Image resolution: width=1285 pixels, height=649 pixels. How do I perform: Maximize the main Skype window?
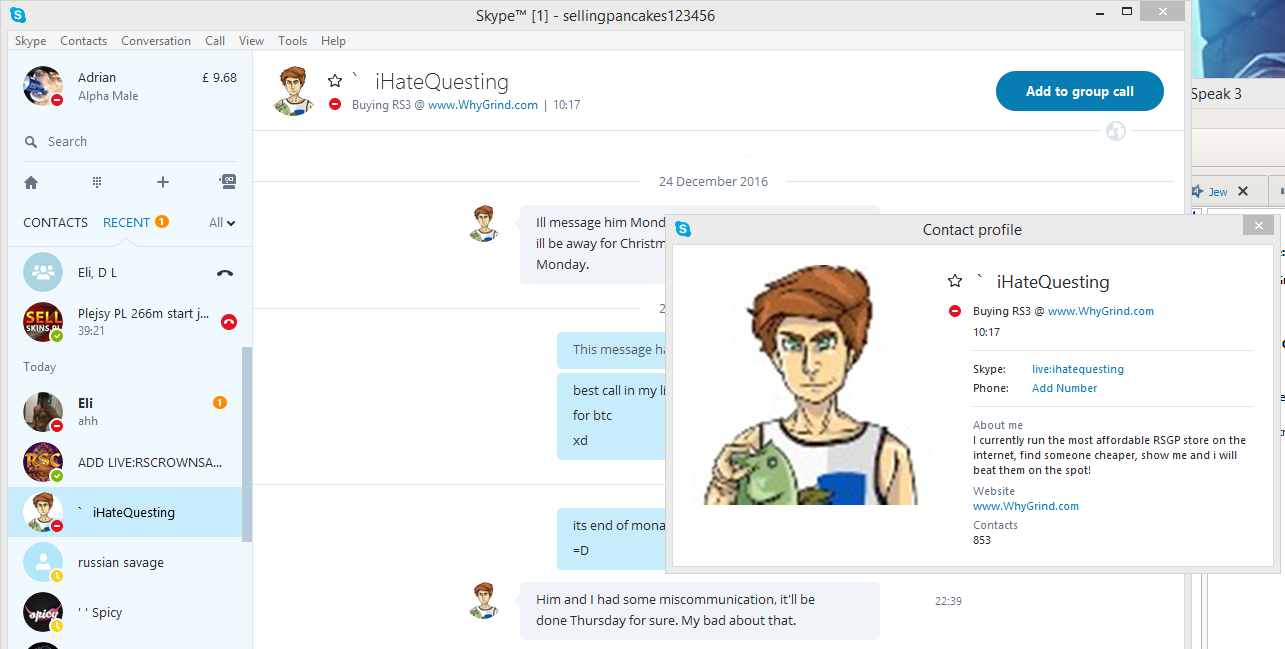coord(1127,12)
